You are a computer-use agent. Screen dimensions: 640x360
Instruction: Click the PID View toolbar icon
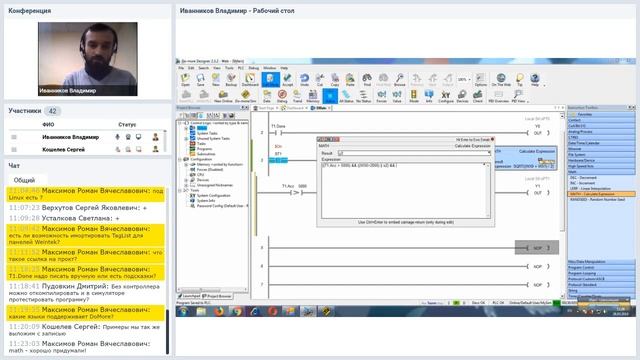click(x=518, y=96)
